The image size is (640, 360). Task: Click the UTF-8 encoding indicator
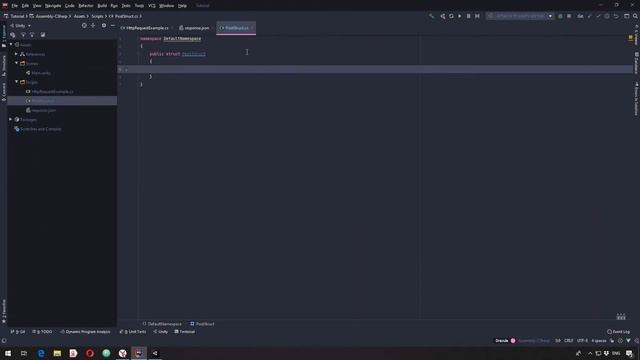click(582, 341)
